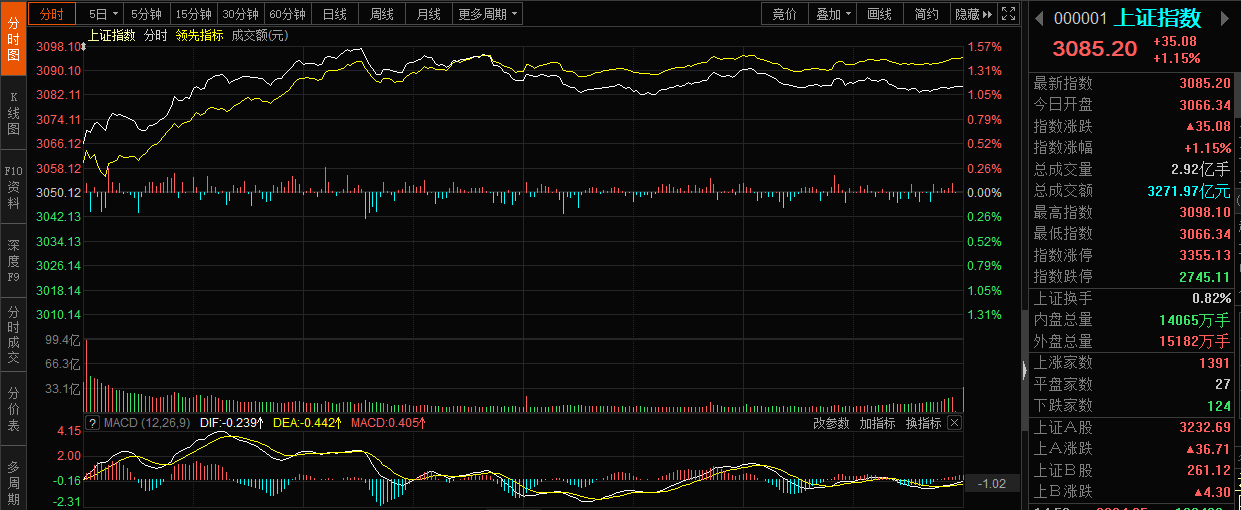1241x510 pixels.
Task: Click 总成交额 value 3271.97亿元
Action: click(x=1190, y=191)
